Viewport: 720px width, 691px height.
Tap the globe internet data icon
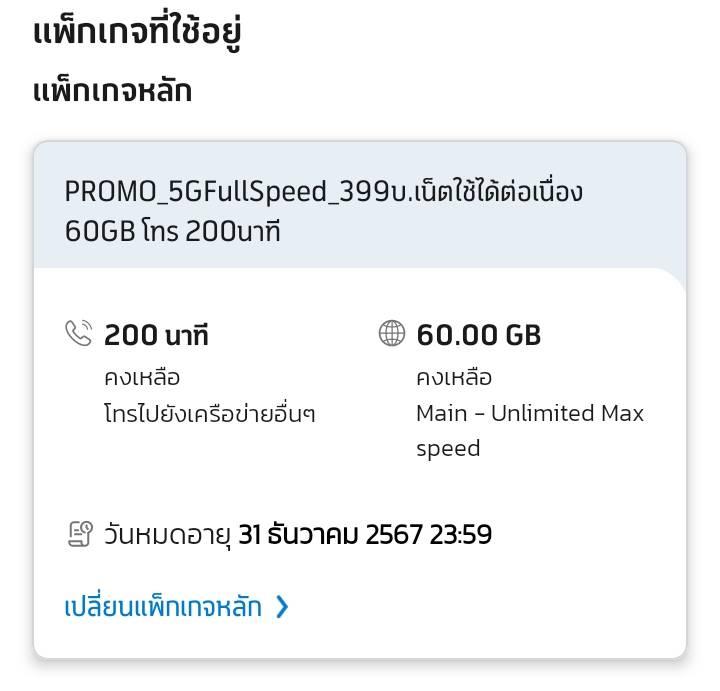tap(392, 333)
